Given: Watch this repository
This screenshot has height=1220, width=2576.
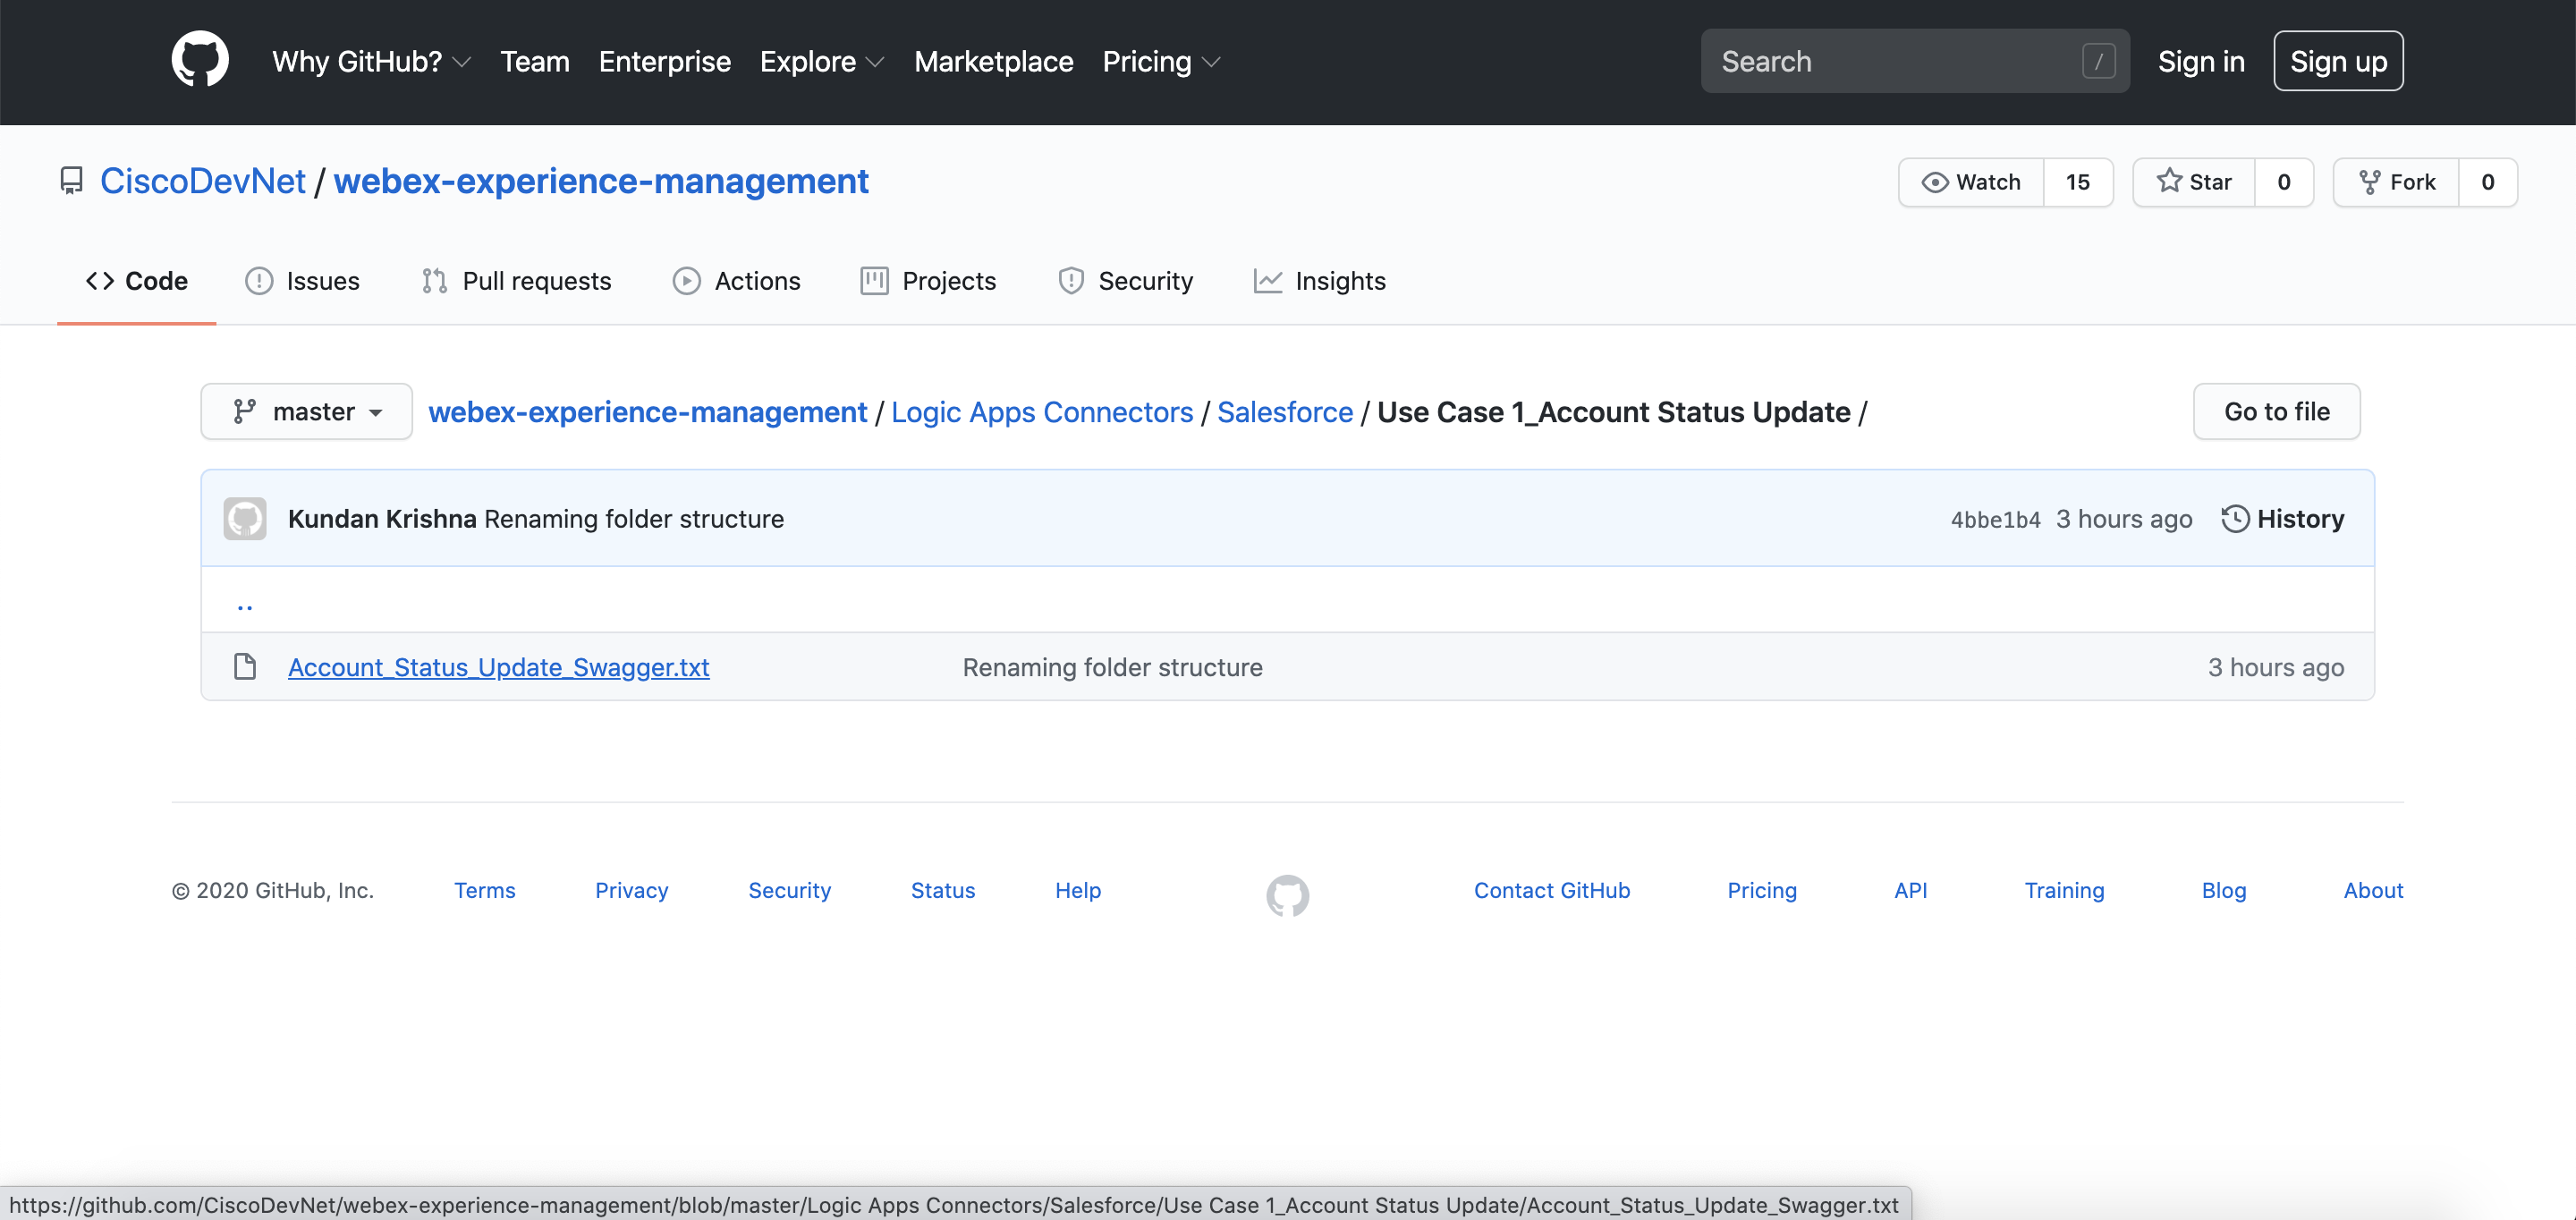Looking at the screenshot, I should pos(1971,182).
